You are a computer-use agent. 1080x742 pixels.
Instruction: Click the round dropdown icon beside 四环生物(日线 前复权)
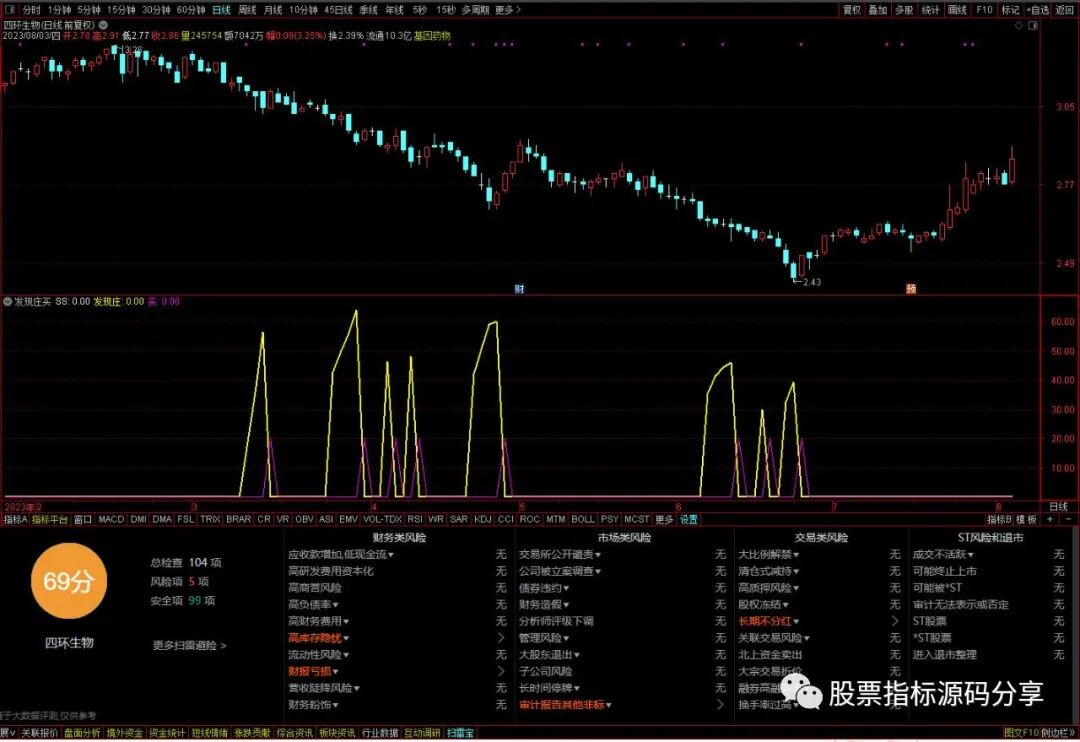[x=103, y=25]
